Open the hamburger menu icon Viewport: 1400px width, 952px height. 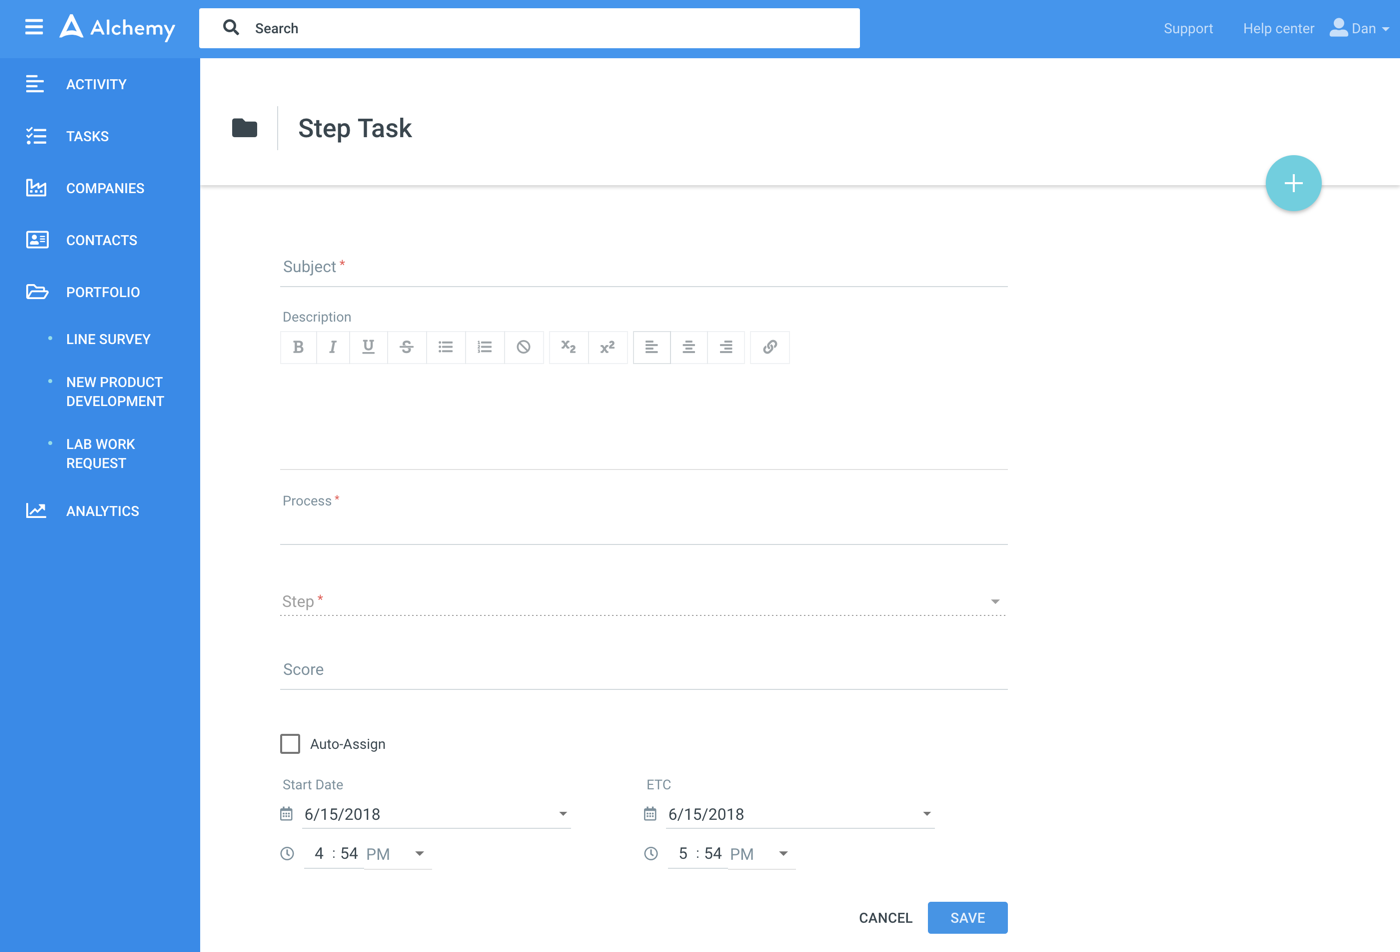(x=34, y=27)
